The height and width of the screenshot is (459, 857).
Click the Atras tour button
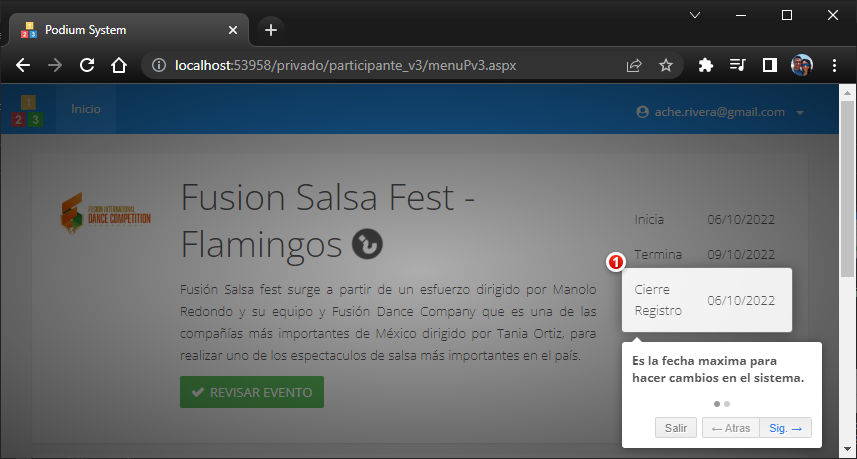(731, 428)
